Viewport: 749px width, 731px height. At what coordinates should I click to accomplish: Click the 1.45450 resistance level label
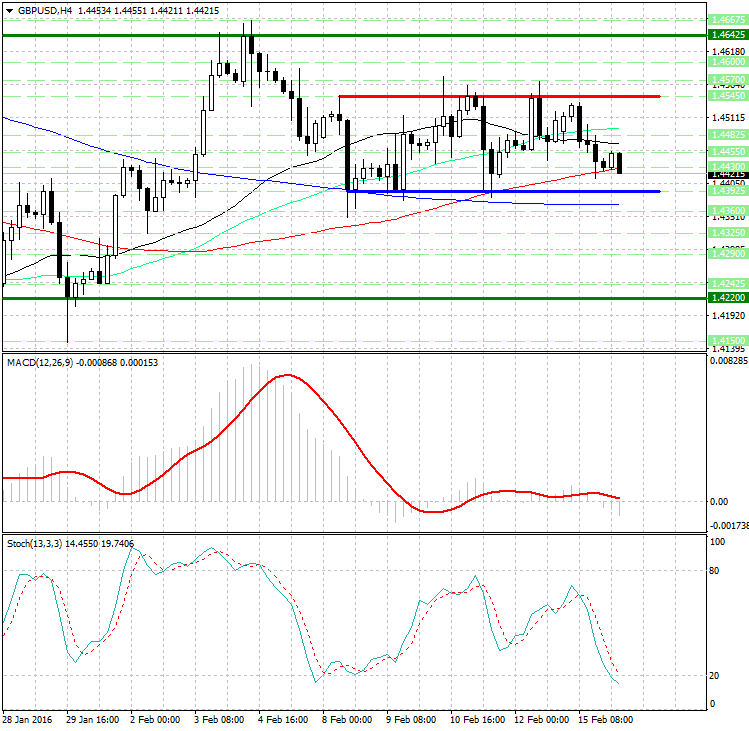(x=728, y=96)
